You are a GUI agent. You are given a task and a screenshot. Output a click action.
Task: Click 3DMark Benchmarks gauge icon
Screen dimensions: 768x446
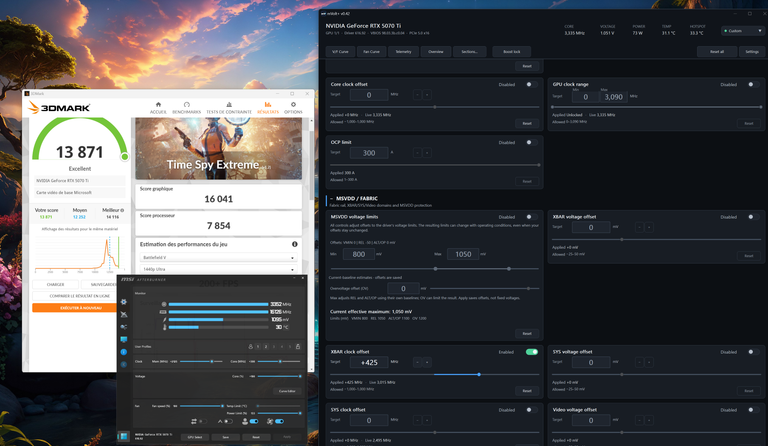pyautogui.click(x=187, y=104)
